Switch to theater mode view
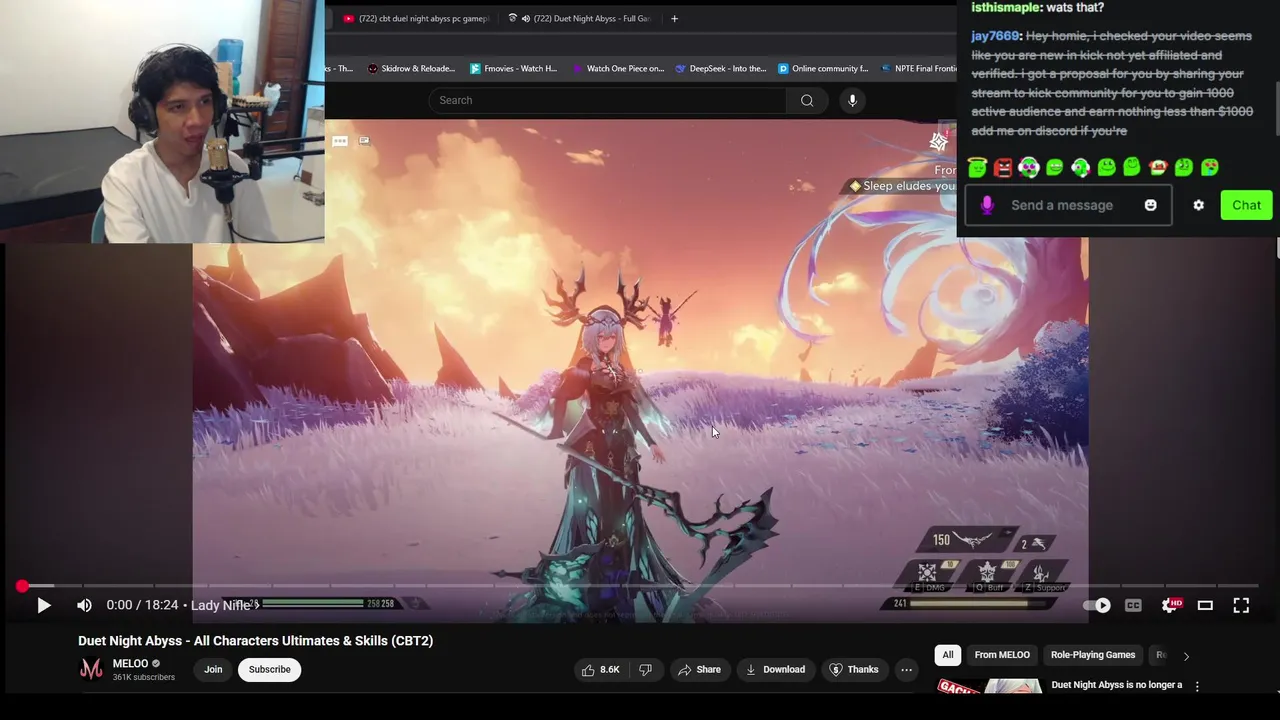 coord(1205,605)
